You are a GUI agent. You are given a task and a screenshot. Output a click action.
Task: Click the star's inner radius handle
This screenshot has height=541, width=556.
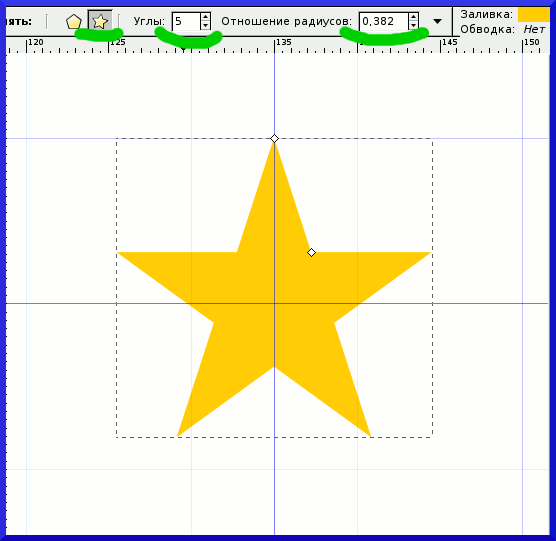point(311,252)
